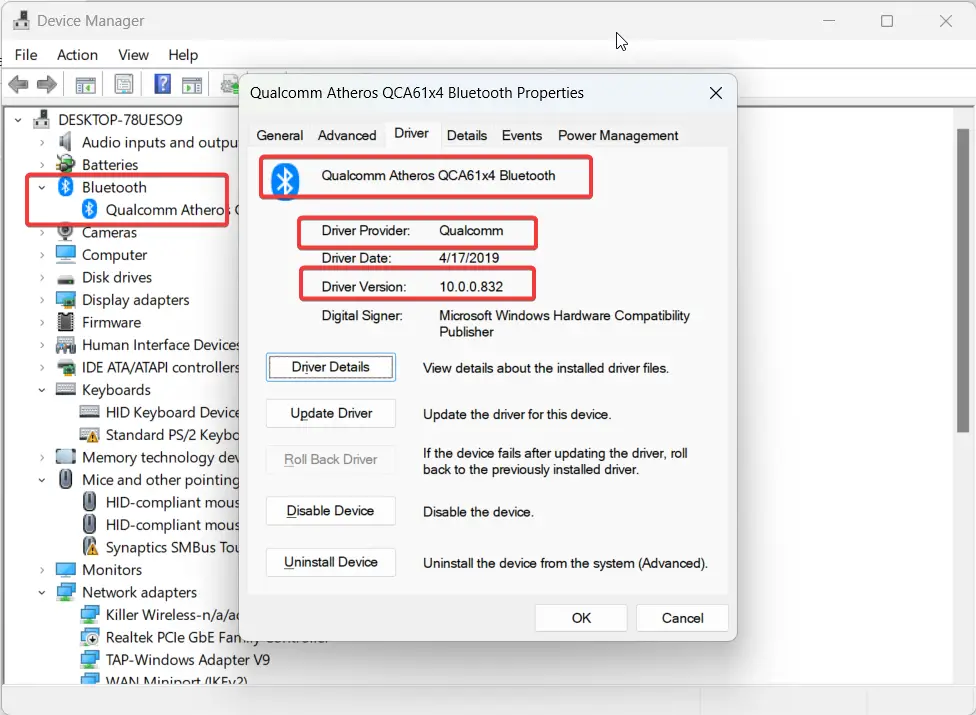Open the File menu
Image resolution: width=976 pixels, height=715 pixels.
point(26,55)
